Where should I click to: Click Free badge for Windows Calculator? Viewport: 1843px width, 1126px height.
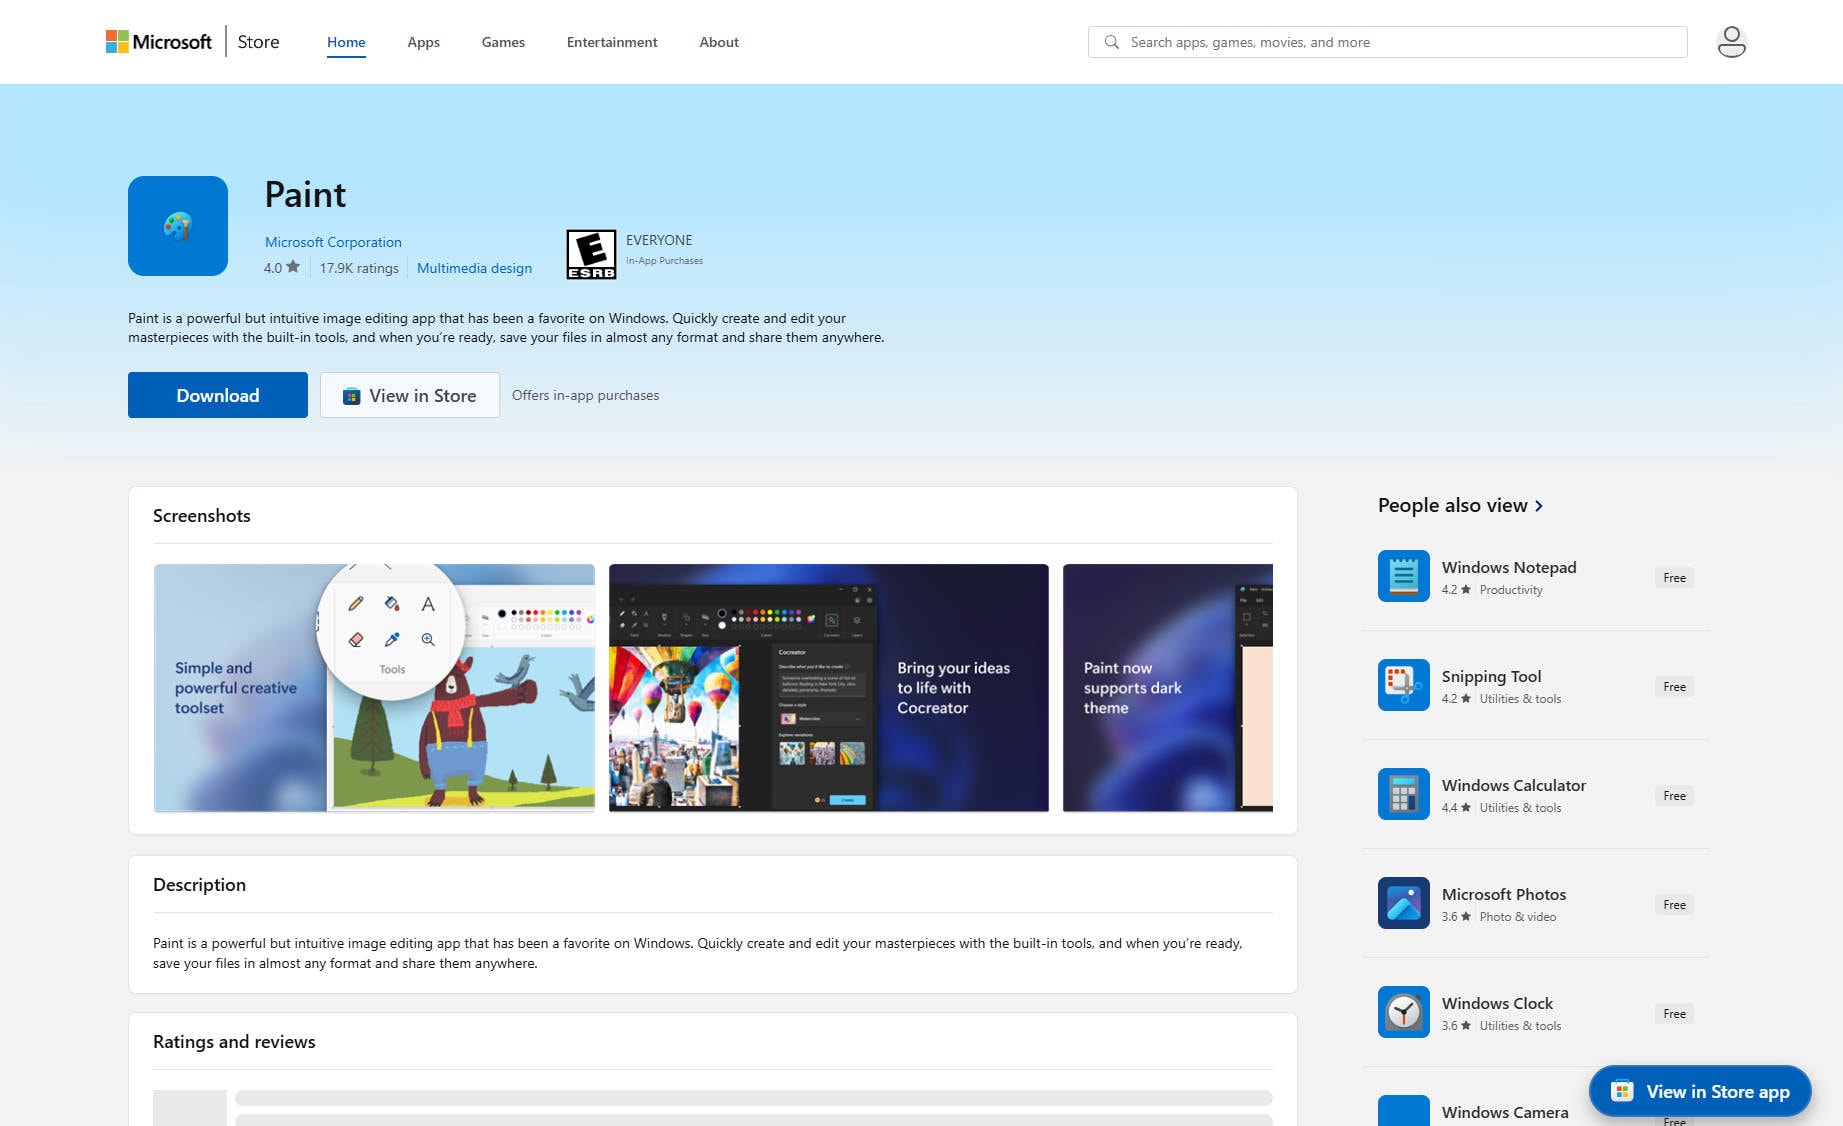1675,796
